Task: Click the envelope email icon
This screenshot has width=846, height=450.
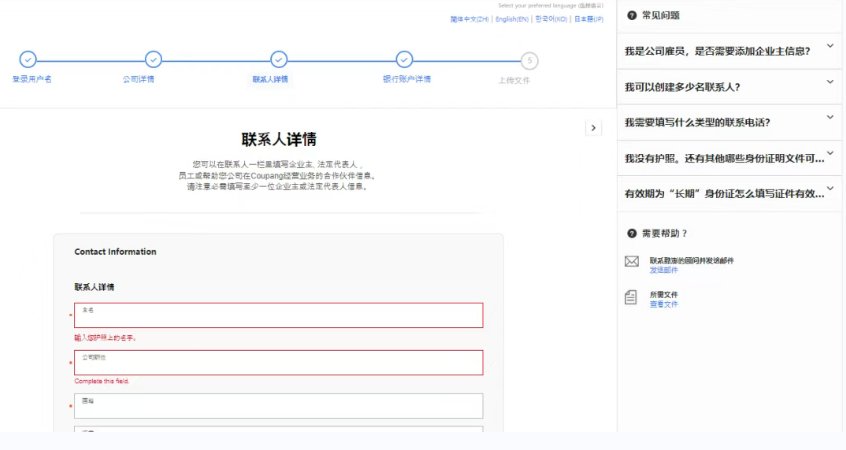Action: click(632, 262)
